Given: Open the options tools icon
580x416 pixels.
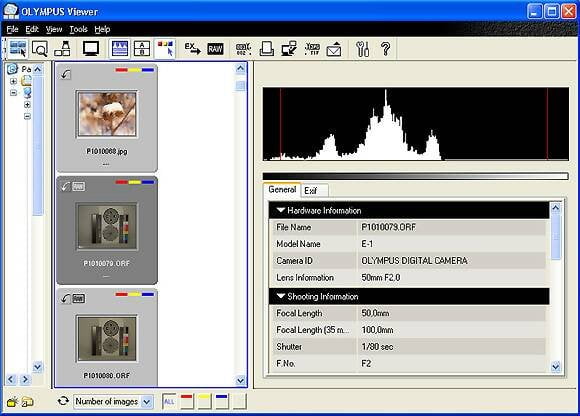Looking at the screenshot, I should 362,49.
